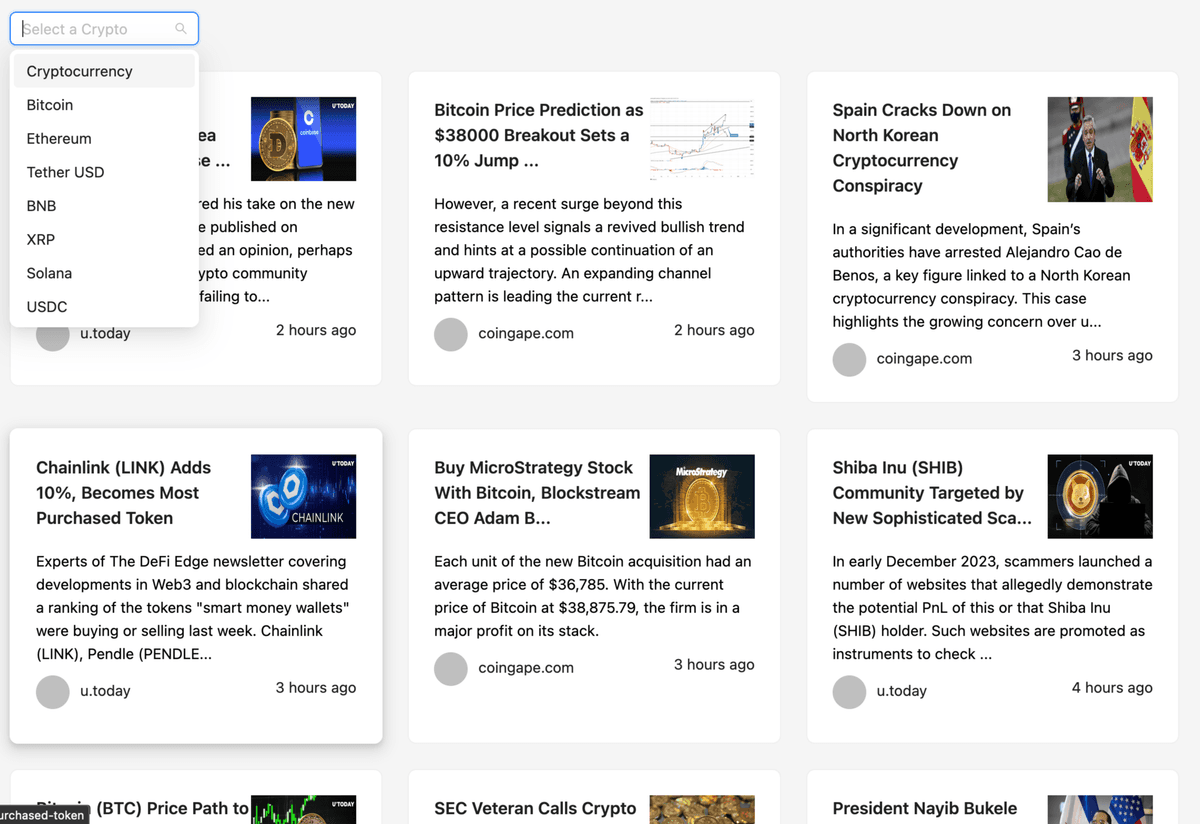Click the green candlestick thumbnail on bottom-left card
The image size is (1200, 824).
(303, 810)
